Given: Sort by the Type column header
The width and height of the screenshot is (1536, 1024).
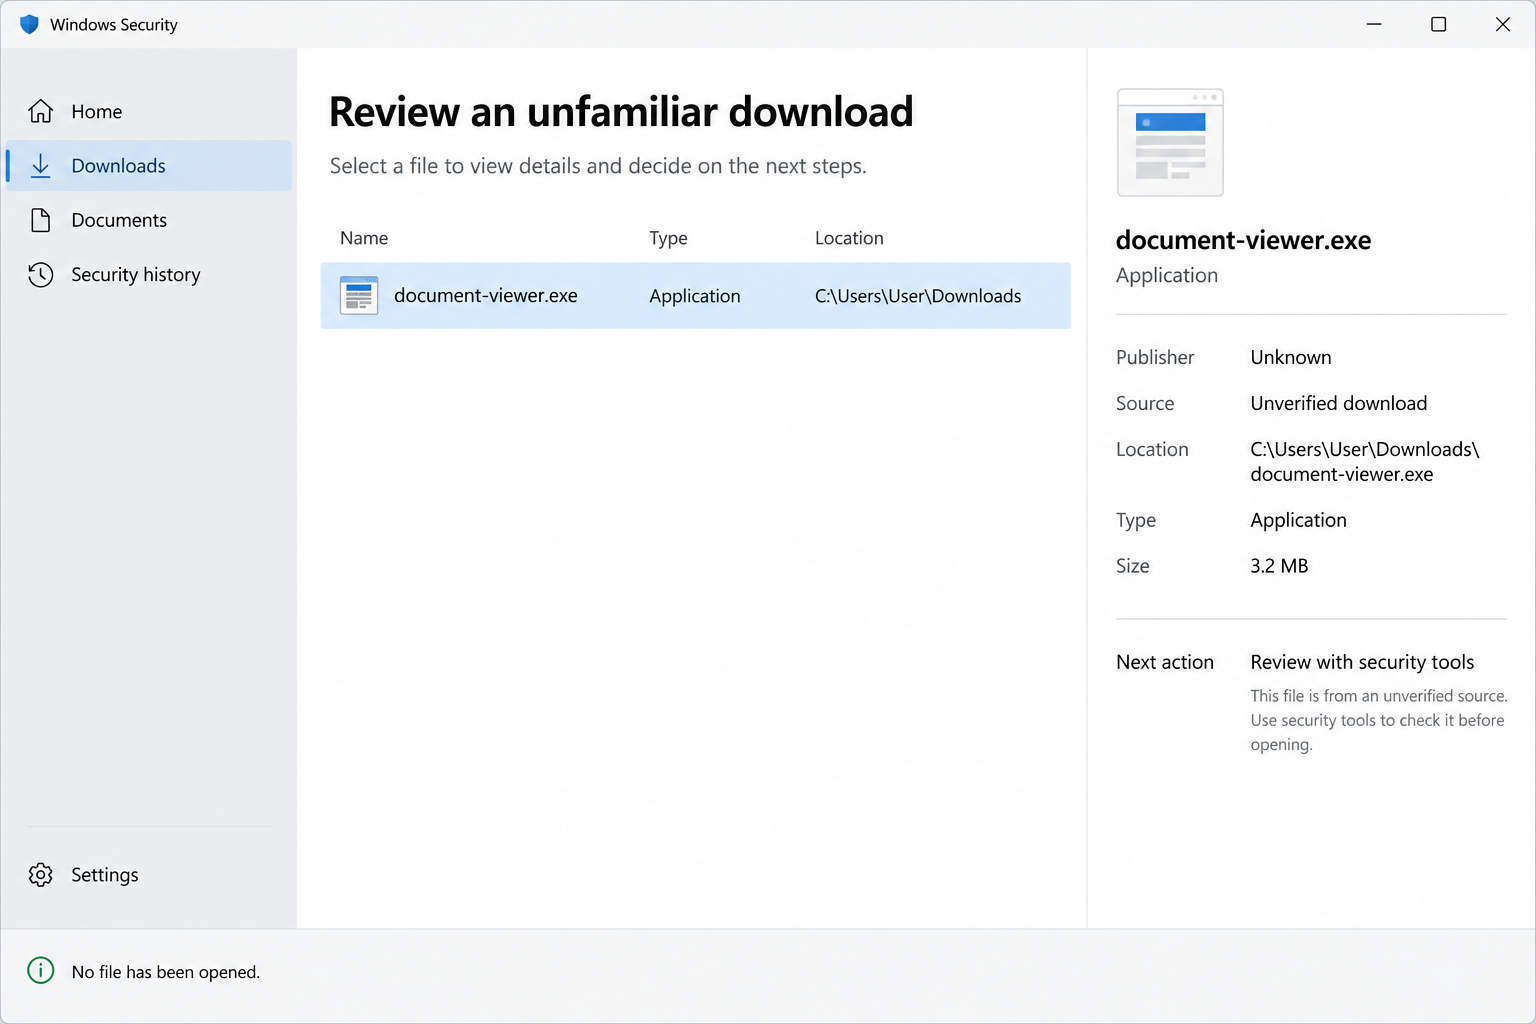Looking at the screenshot, I should (x=668, y=238).
